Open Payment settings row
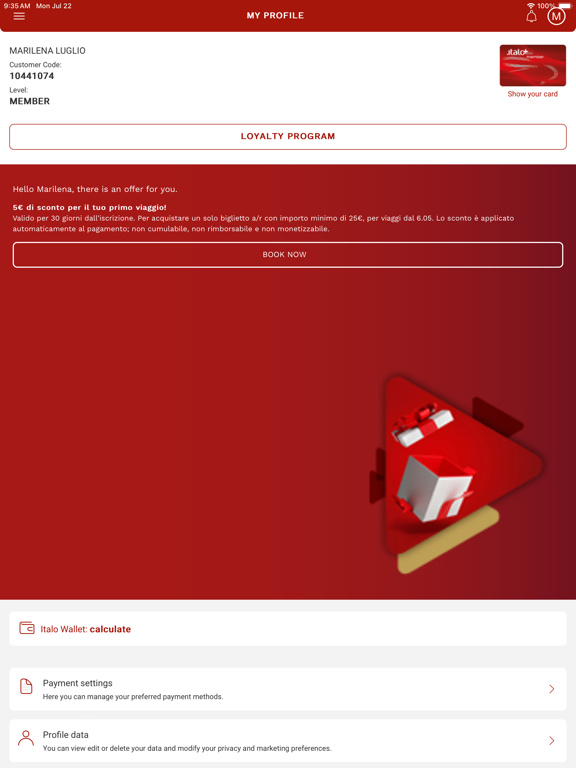Viewport: 576px width, 768px height. click(x=288, y=689)
